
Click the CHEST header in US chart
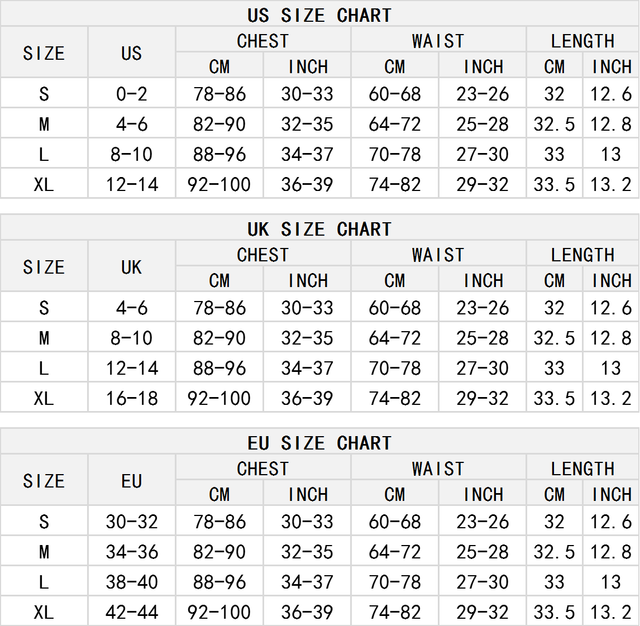pos(263,41)
